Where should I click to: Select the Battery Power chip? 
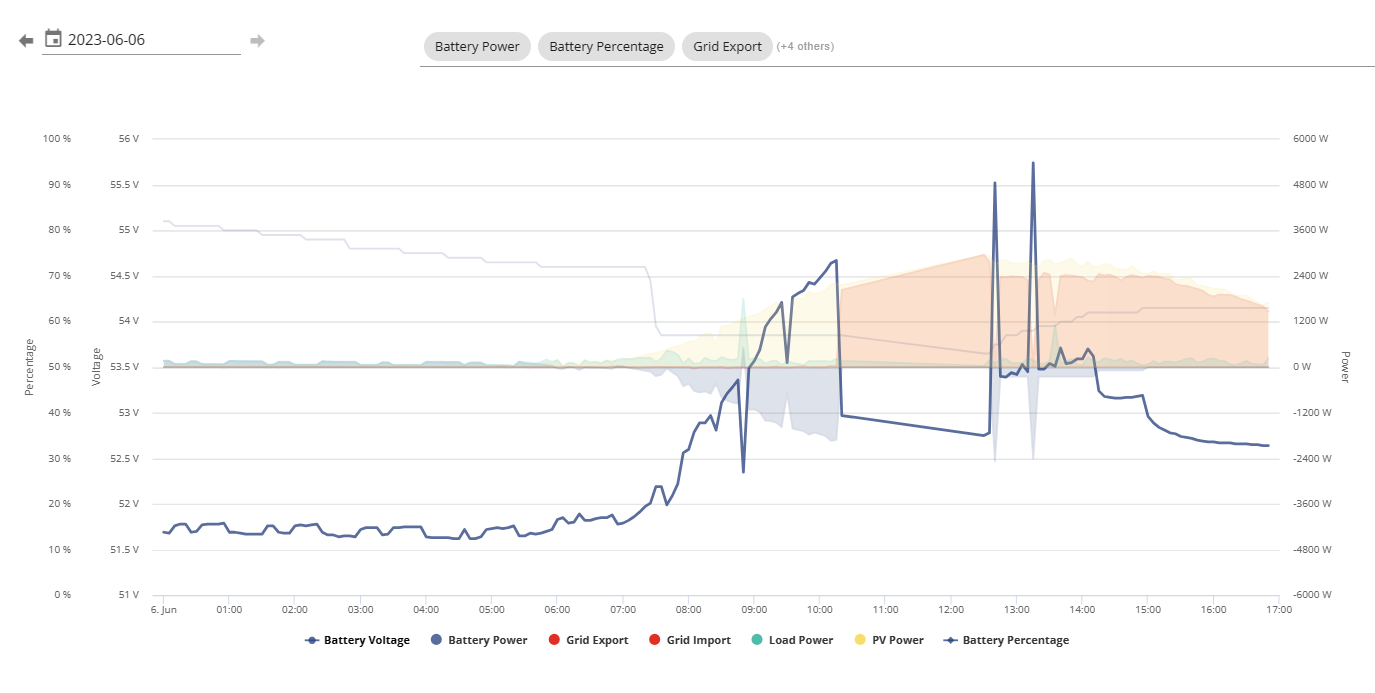click(477, 46)
